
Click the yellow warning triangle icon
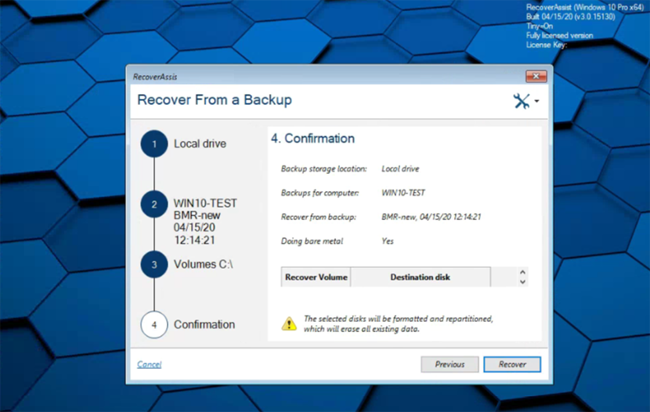(x=289, y=324)
